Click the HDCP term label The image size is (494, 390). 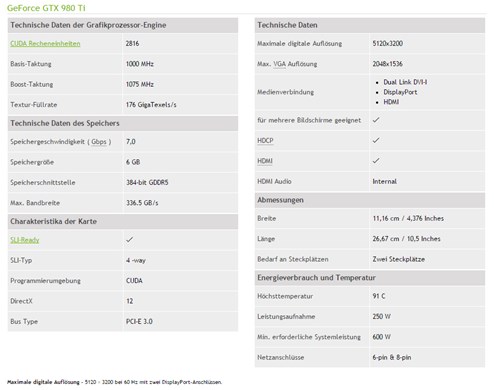[265, 140]
